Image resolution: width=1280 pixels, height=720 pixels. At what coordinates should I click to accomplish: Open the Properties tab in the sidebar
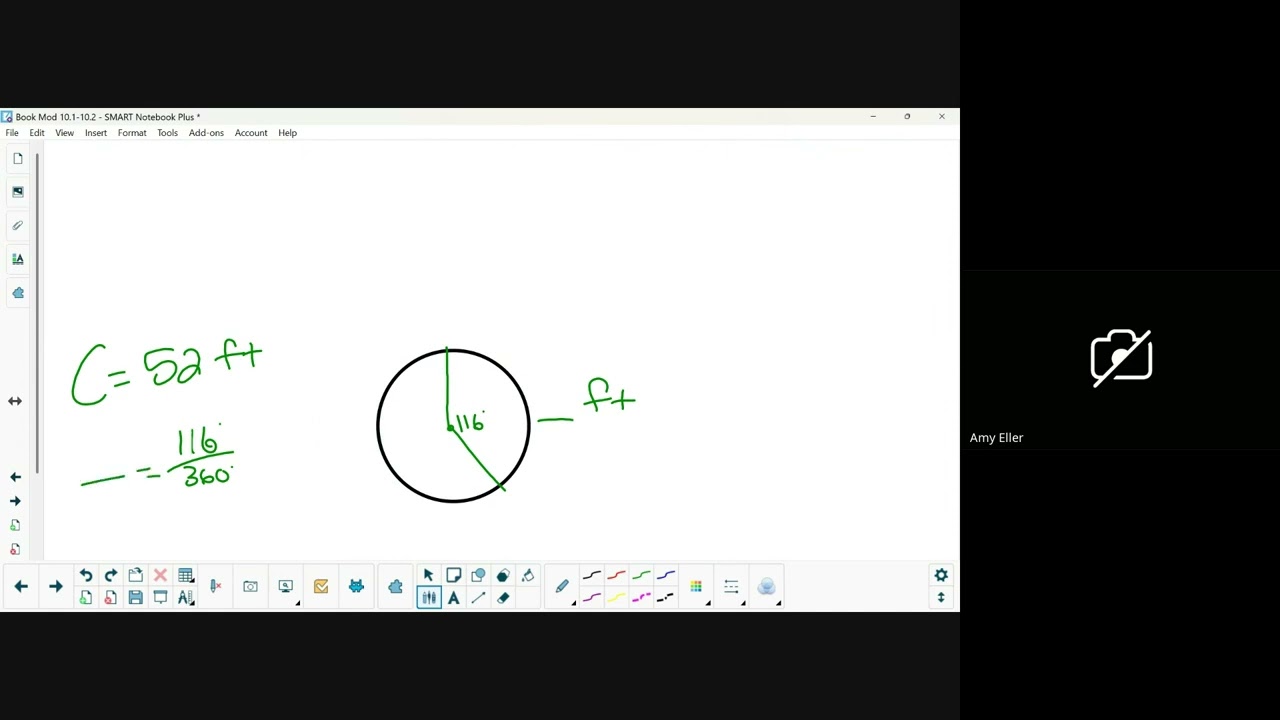pyautogui.click(x=17, y=259)
